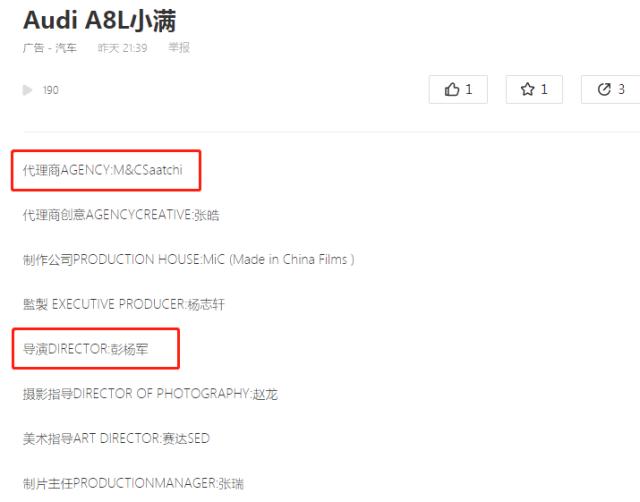Click the 举报 report link
Screen dimensions: 640x502
tap(179, 48)
